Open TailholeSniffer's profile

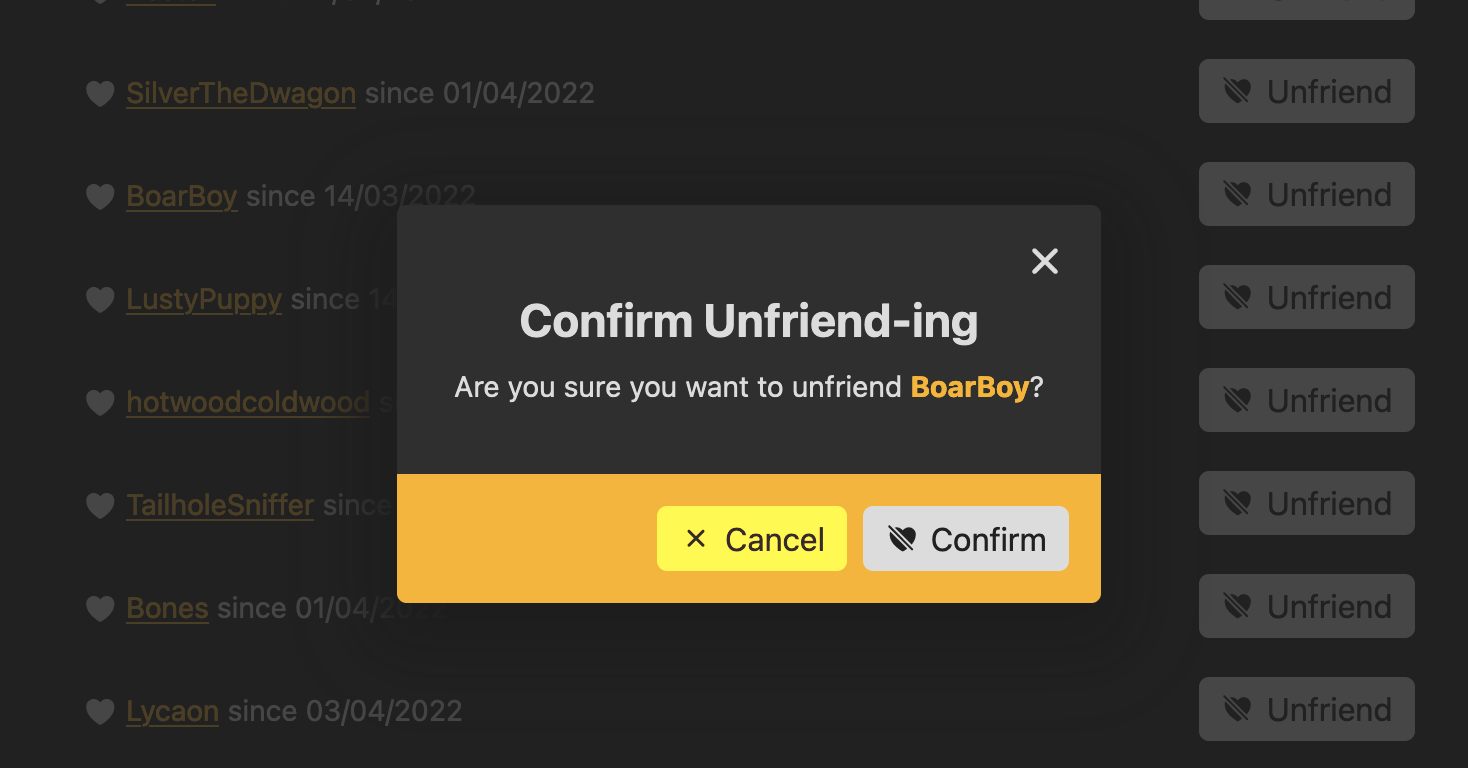220,505
